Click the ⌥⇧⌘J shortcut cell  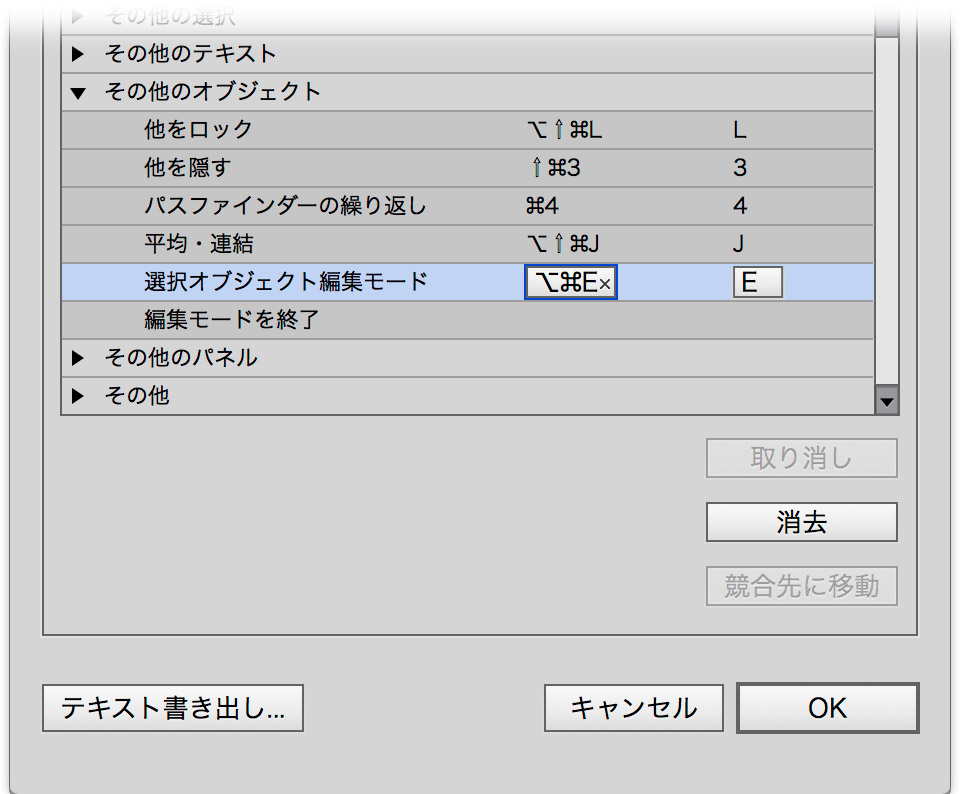click(x=563, y=244)
